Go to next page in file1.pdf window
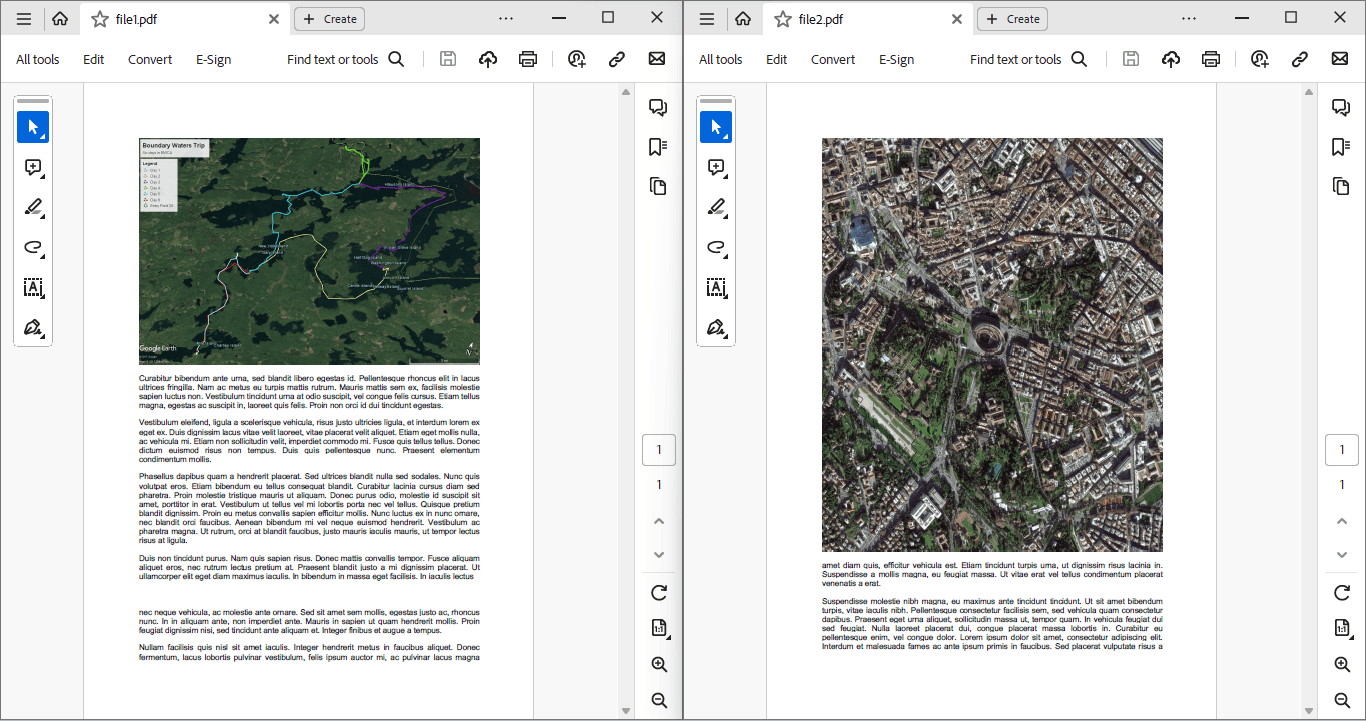Image resolution: width=1366 pixels, height=721 pixels. point(659,555)
